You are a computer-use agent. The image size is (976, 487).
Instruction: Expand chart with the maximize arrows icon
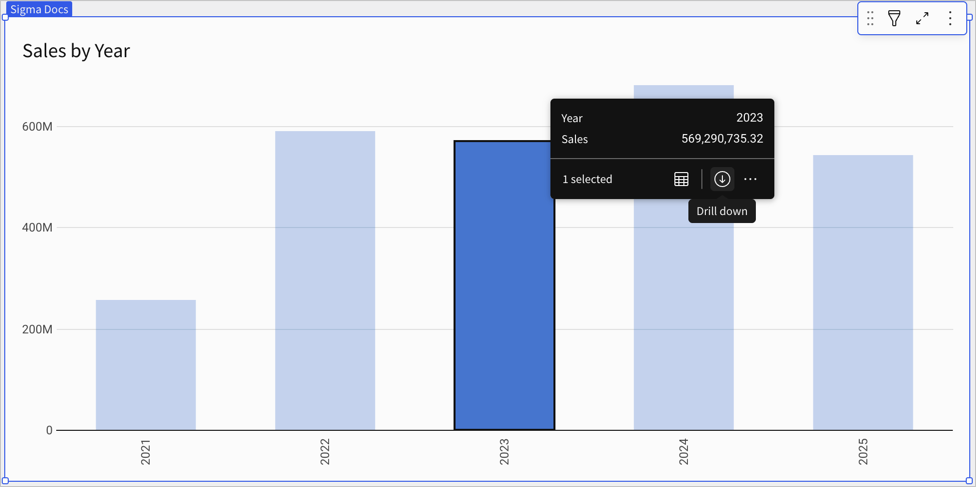pos(922,18)
